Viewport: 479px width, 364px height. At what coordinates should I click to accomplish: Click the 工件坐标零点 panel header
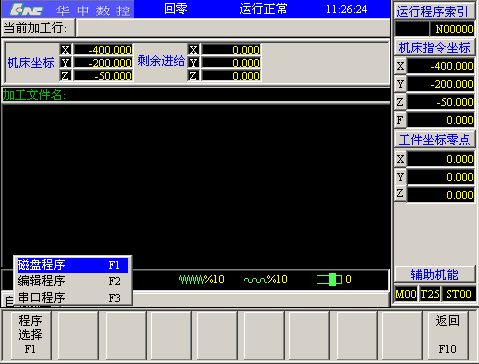pyautogui.click(x=434, y=140)
